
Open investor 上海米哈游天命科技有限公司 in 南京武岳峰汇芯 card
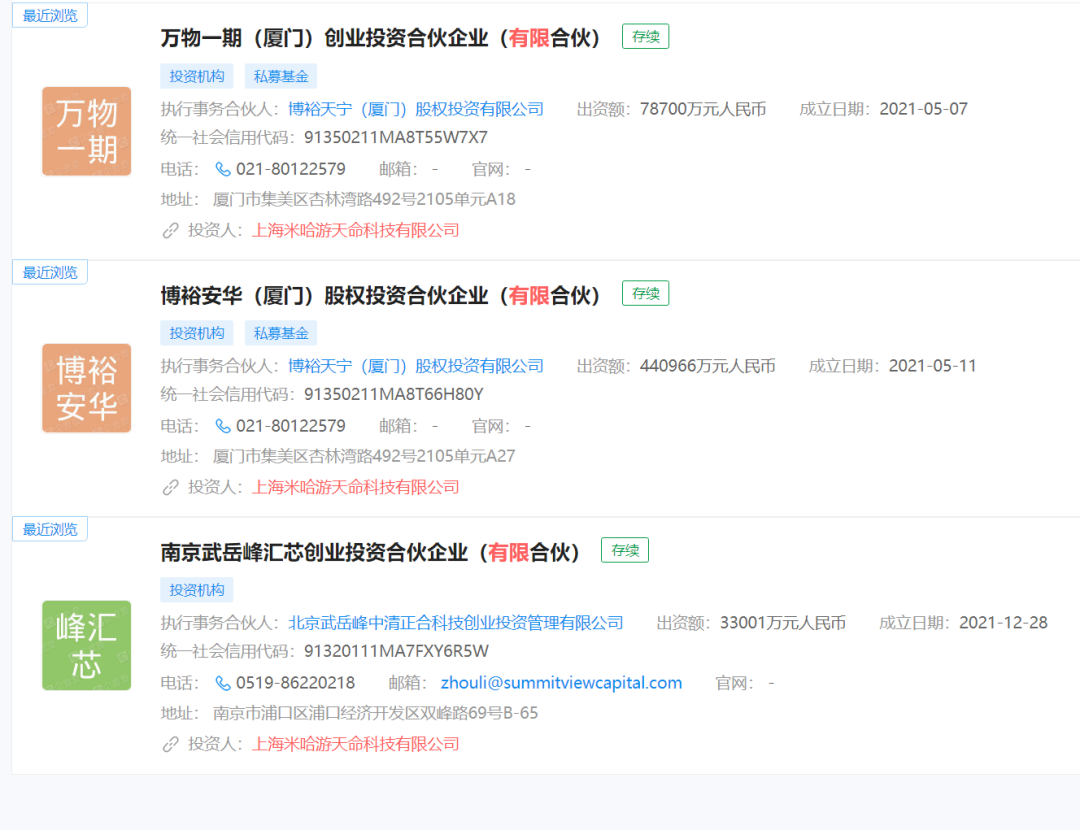[355, 744]
